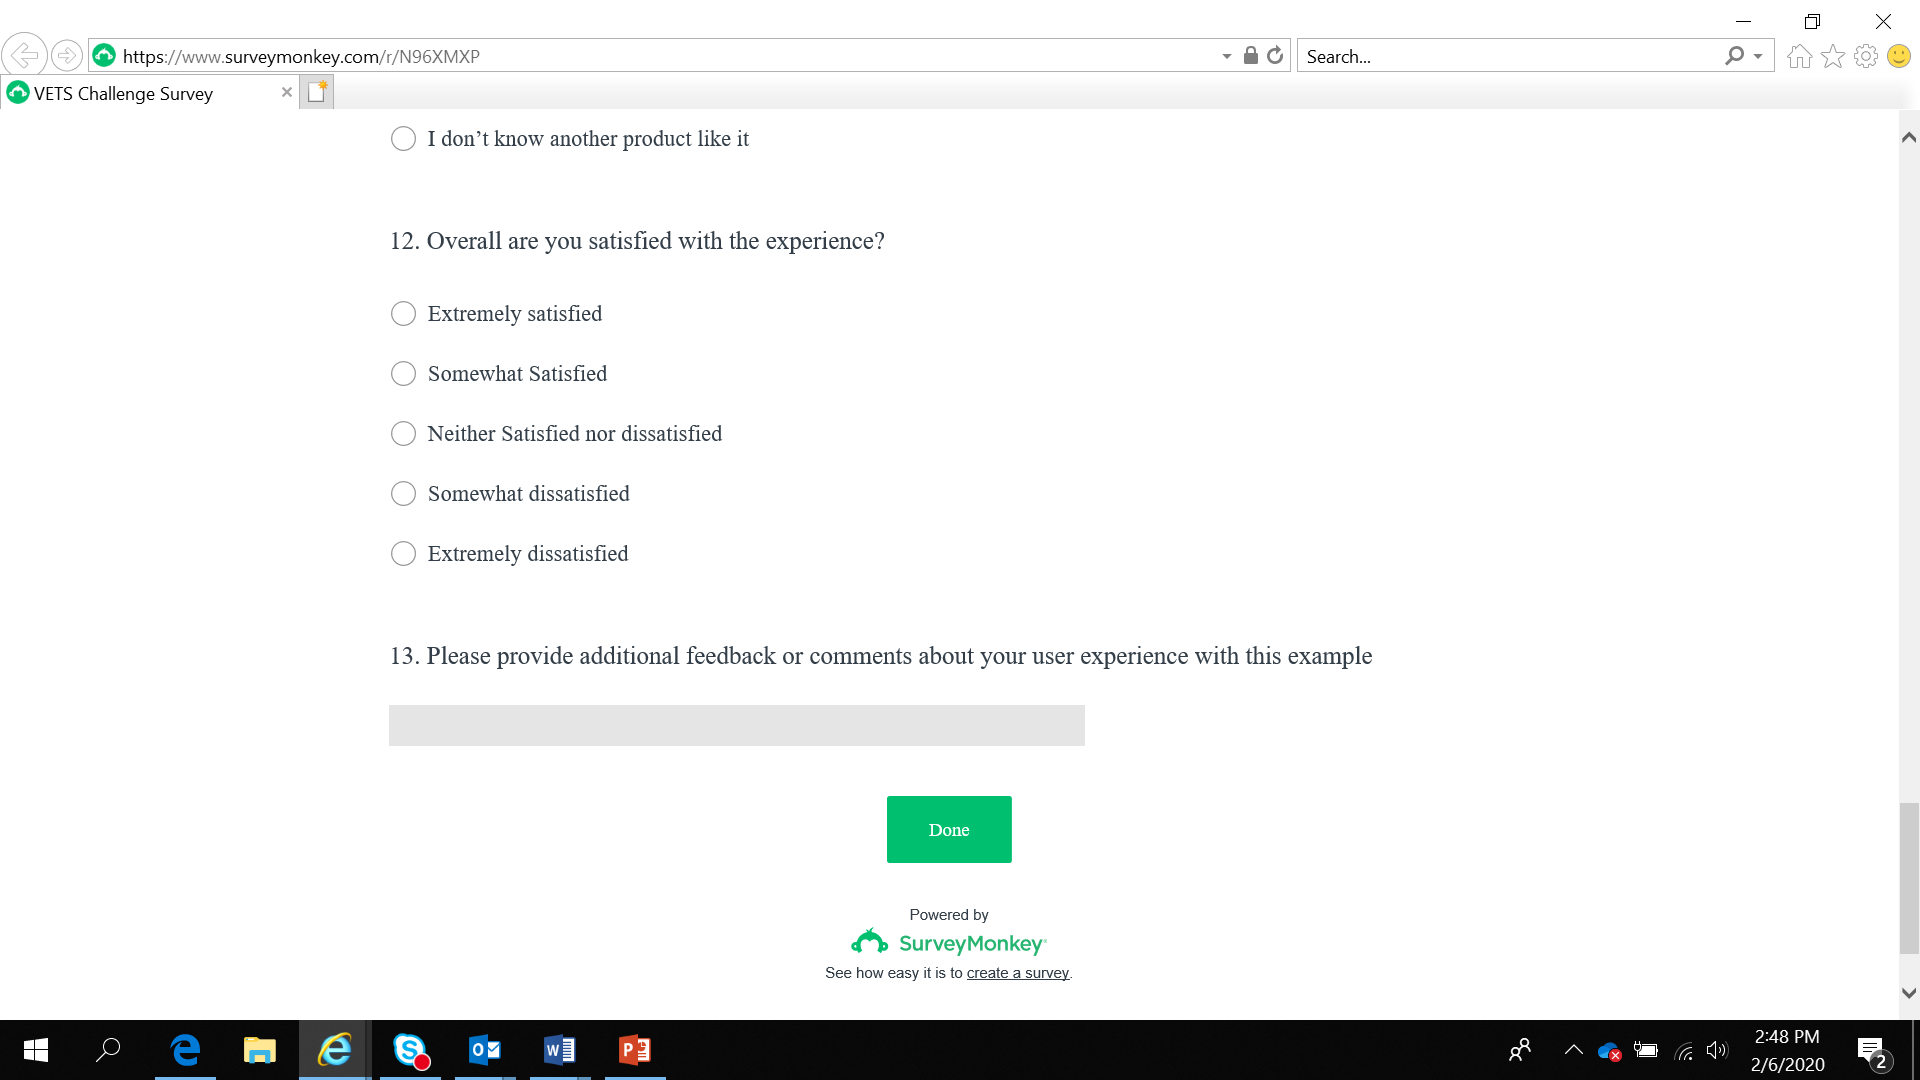Open the Favorites star icon
Viewport: 1920px width, 1080px height.
[x=1832, y=57]
